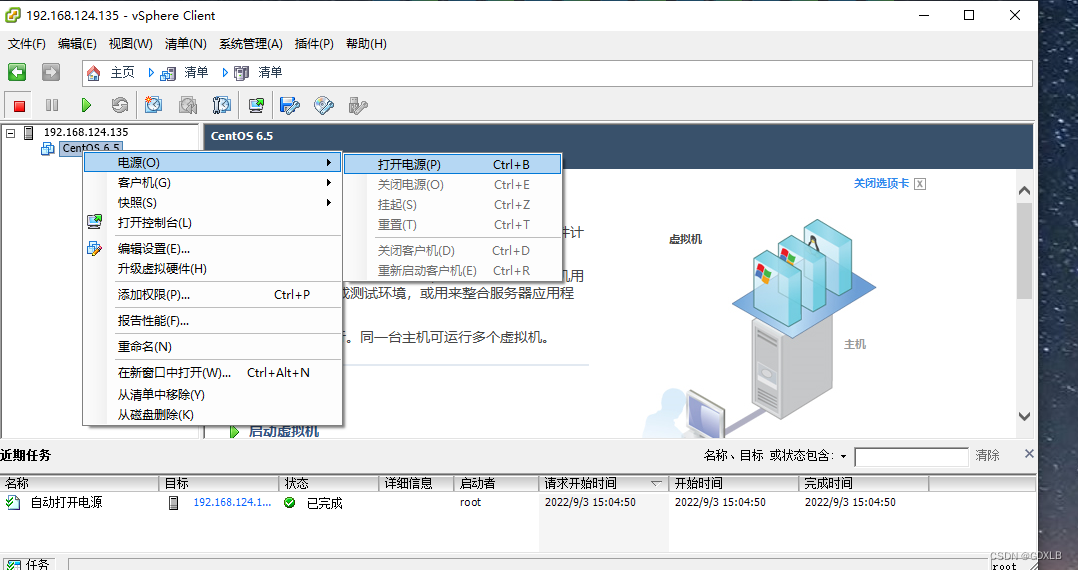Click the 清除 button in recent tasks
The width and height of the screenshot is (1078, 570).
tap(987, 456)
